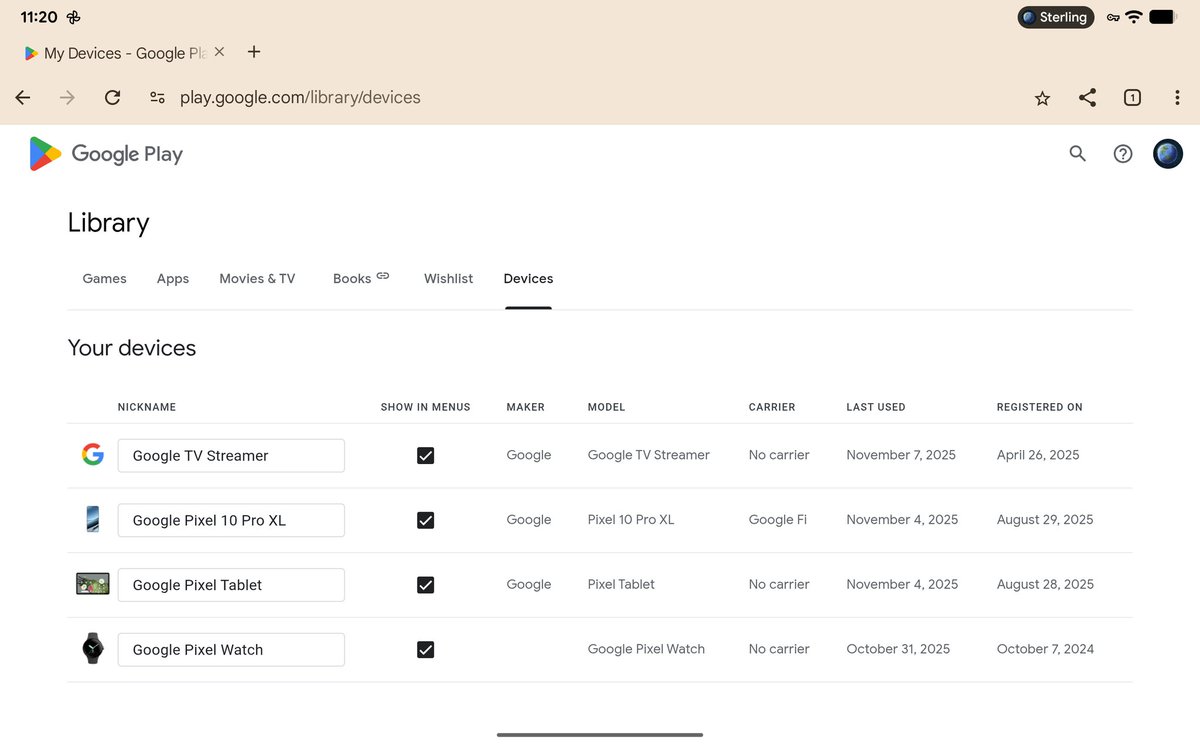Click the Last Used column header
The width and height of the screenshot is (1200, 750).
click(876, 407)
